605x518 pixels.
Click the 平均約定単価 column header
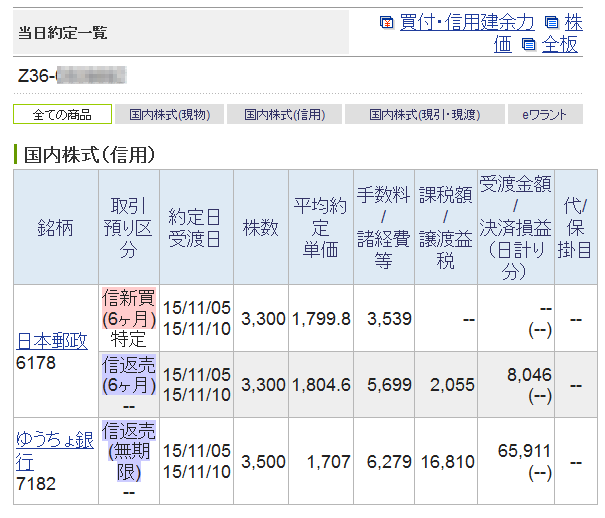click(321, 227)
